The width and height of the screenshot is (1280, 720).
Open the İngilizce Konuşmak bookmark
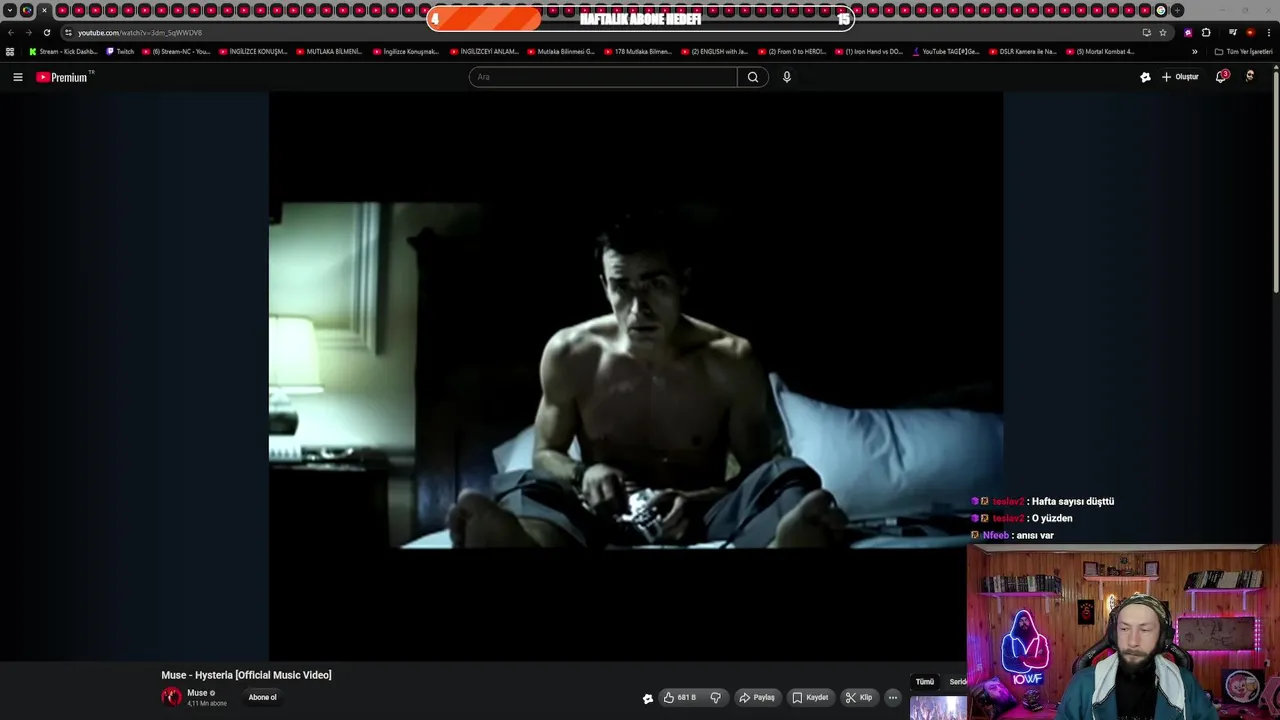point(405,51)
